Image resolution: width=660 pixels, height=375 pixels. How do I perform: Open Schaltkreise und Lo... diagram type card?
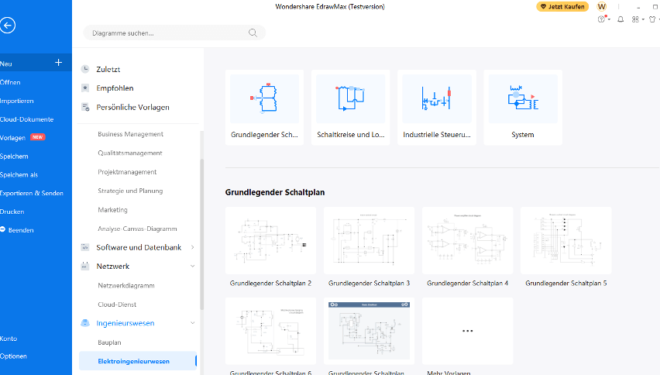click(351, 107)
